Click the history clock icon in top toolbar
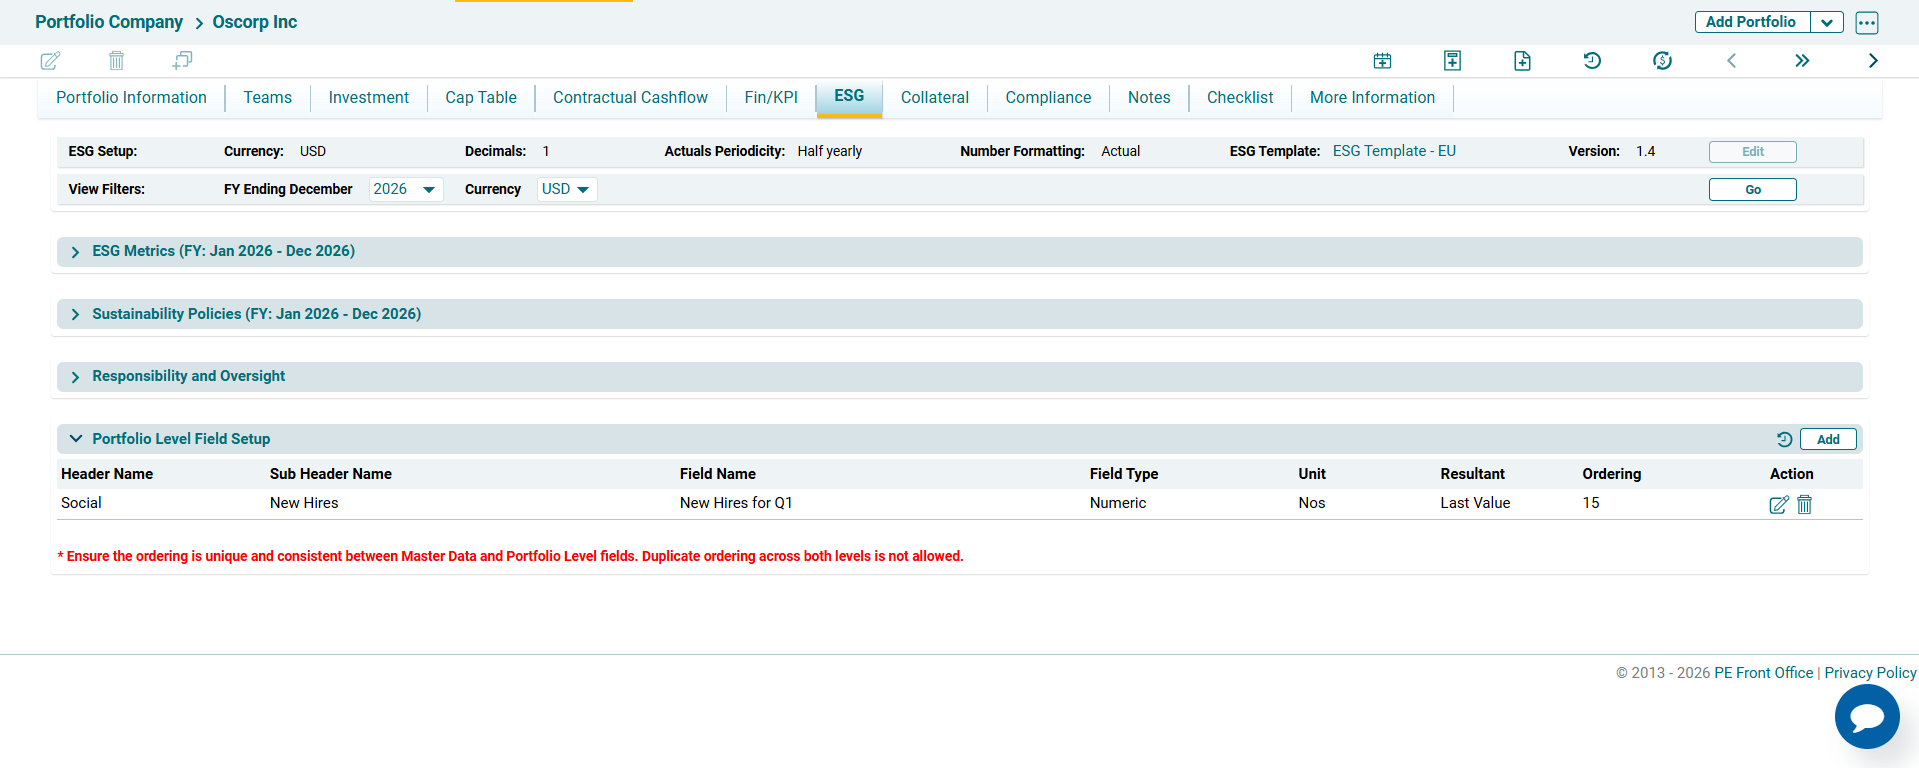 pos(1592,61)
